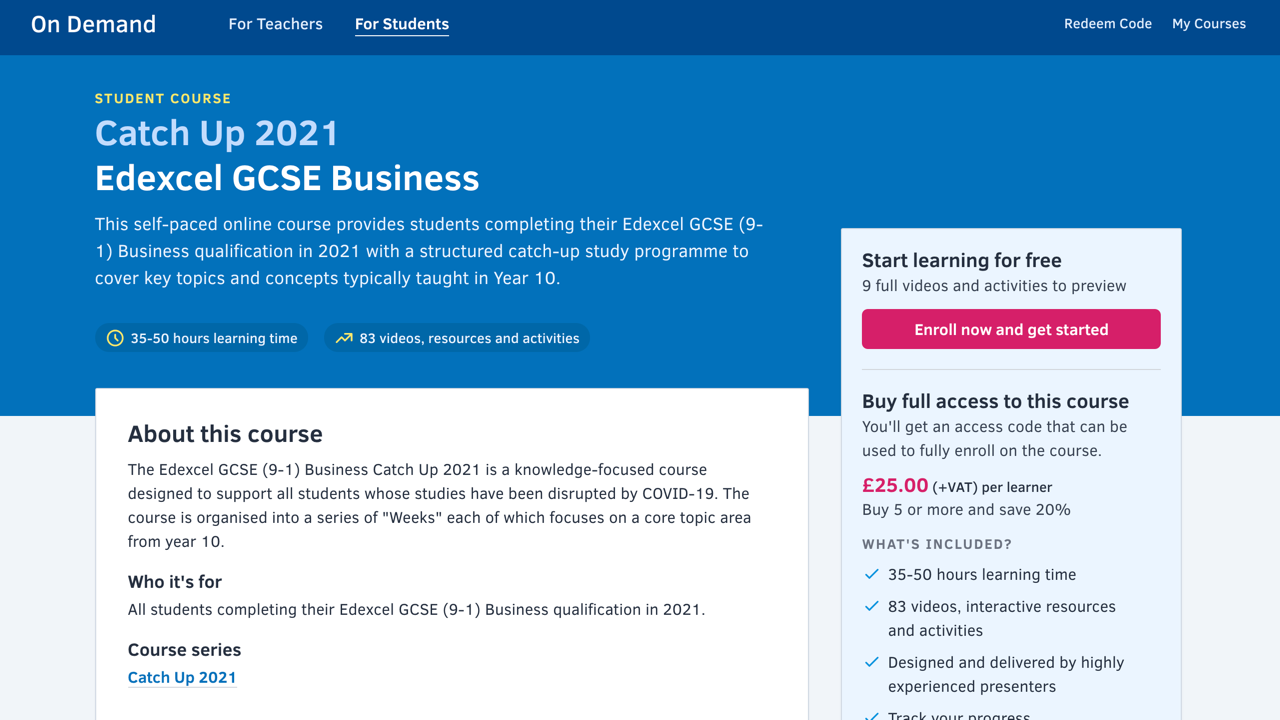Click the About this course heading
The image size is (1280, 720).
(x=225, y=434)
